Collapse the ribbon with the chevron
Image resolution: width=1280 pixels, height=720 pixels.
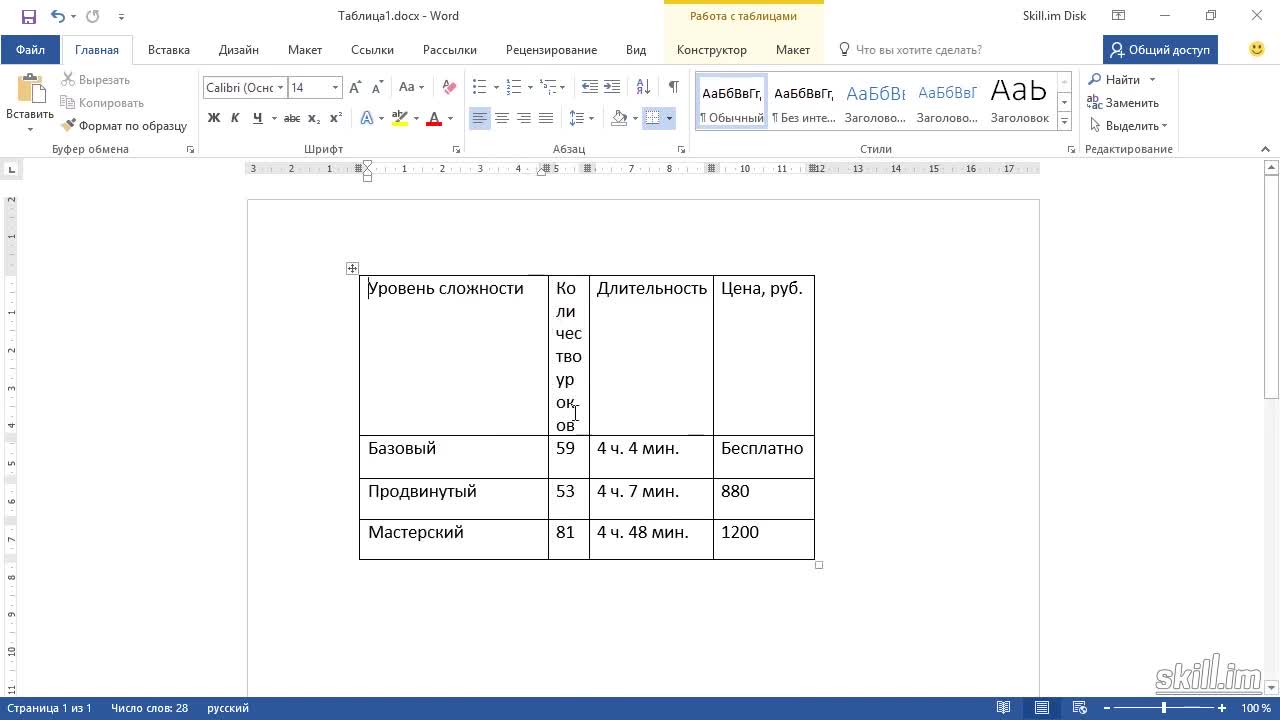[x=1265, y=150]
